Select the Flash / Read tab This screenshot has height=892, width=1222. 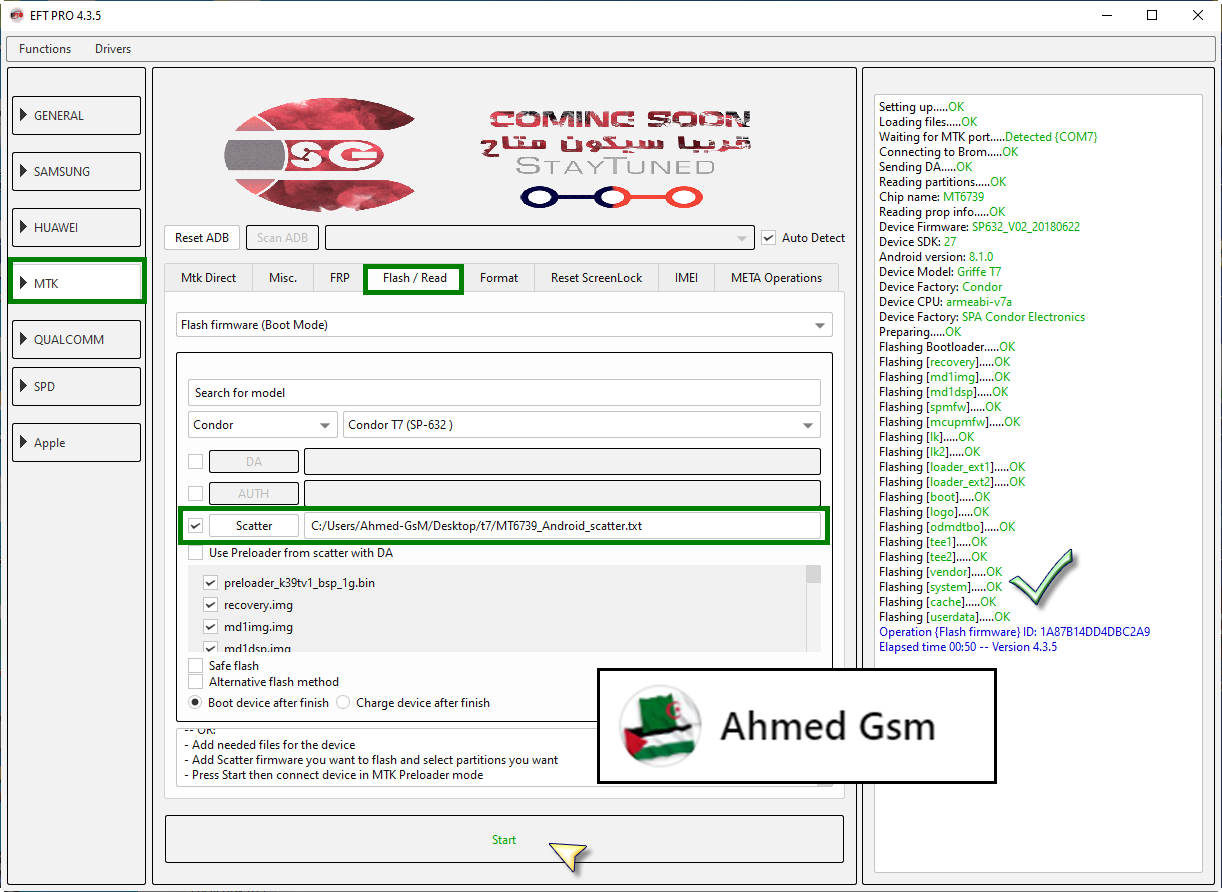(x=414, y=278)
